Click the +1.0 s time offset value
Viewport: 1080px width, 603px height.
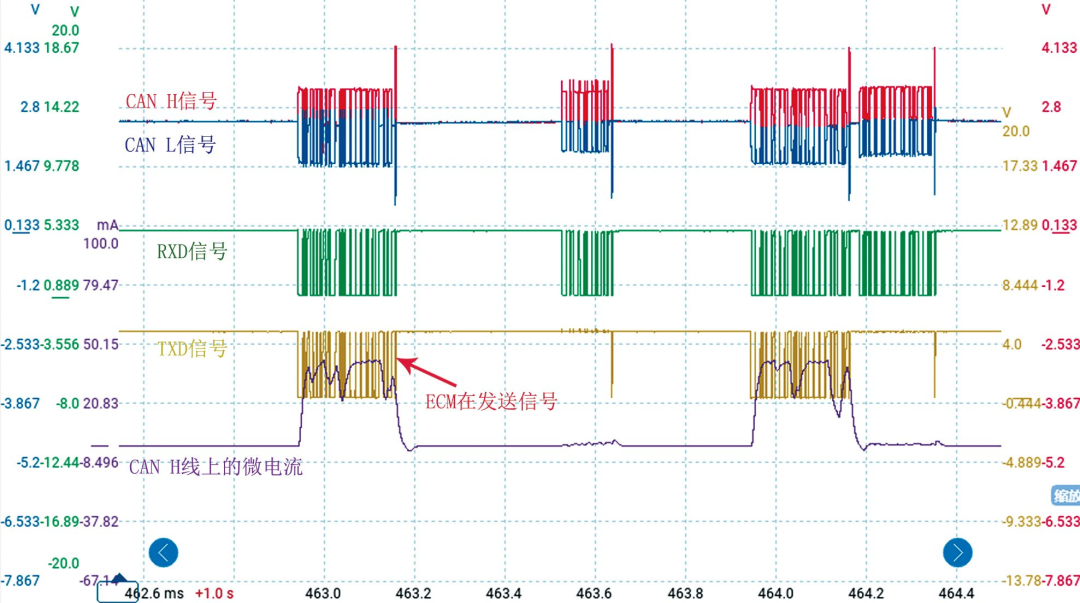point(214,593)
